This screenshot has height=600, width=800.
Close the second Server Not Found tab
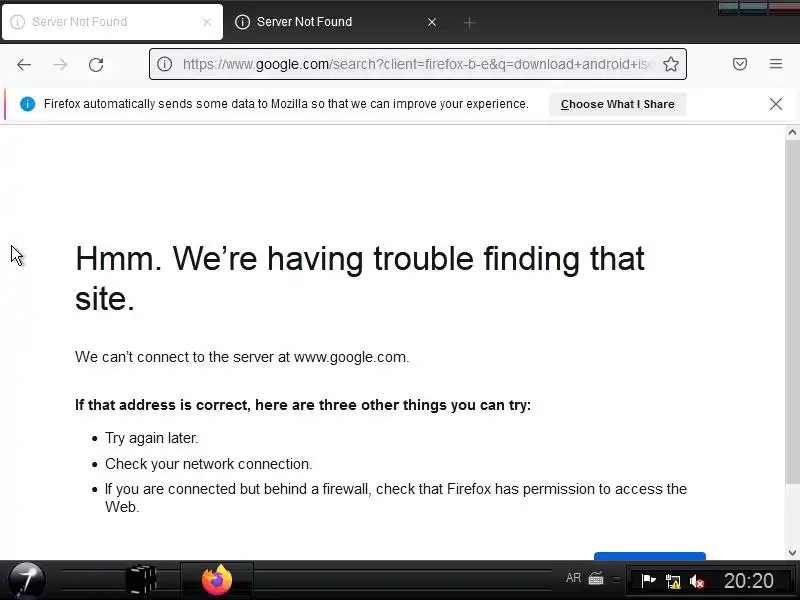coord(432,22)
